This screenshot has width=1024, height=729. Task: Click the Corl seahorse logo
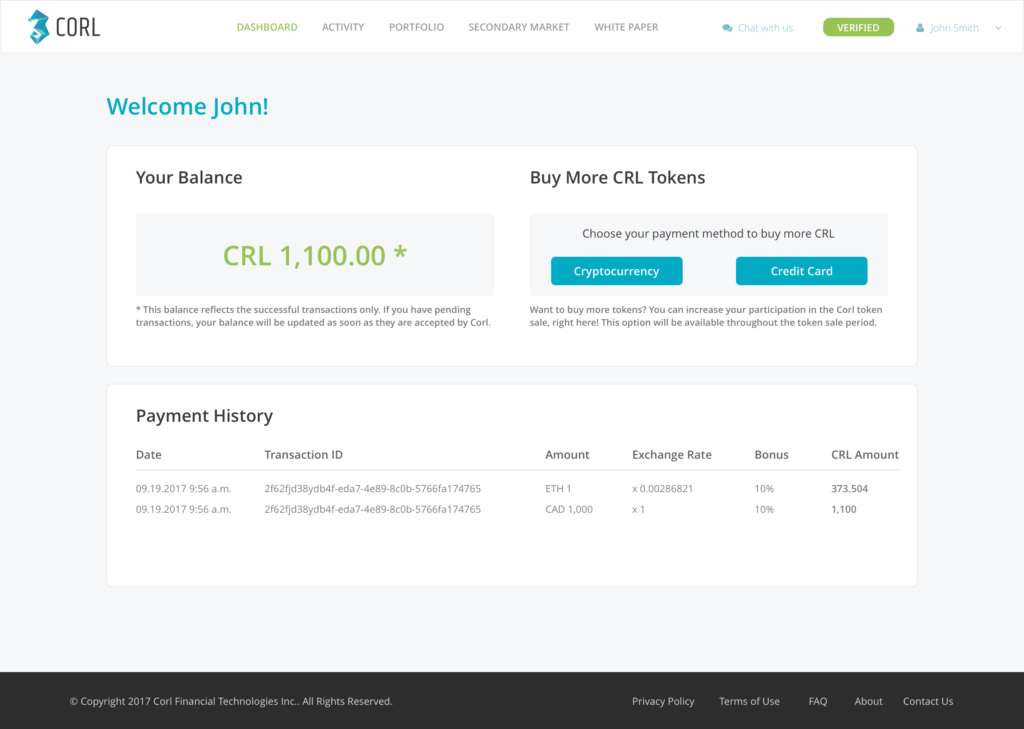coord(40,26)
